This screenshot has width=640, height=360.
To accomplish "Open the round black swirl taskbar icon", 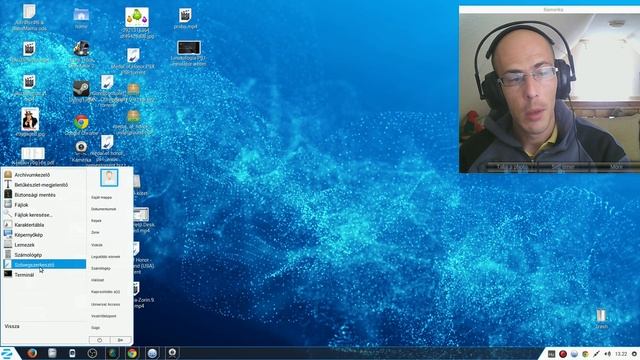I will [92, 353].
